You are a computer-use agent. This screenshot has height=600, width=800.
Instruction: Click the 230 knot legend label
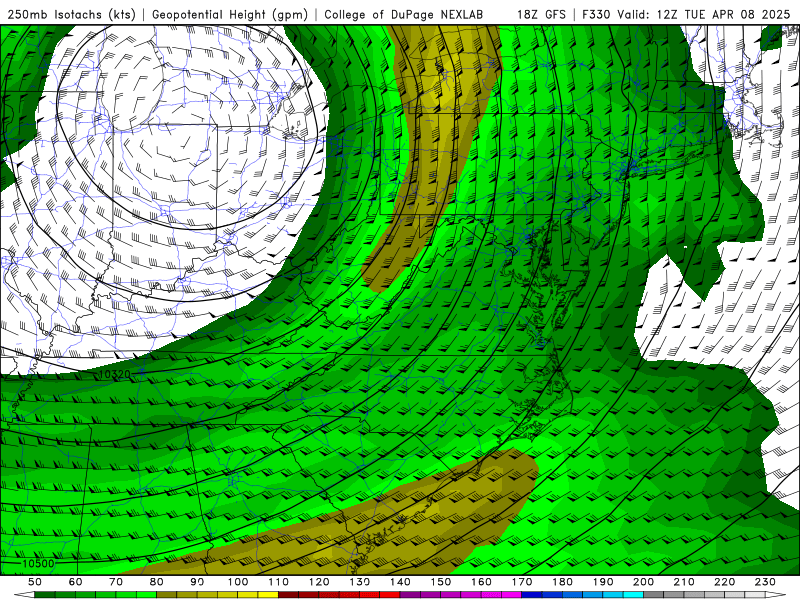pyautogui.click(x=765, y=582)
